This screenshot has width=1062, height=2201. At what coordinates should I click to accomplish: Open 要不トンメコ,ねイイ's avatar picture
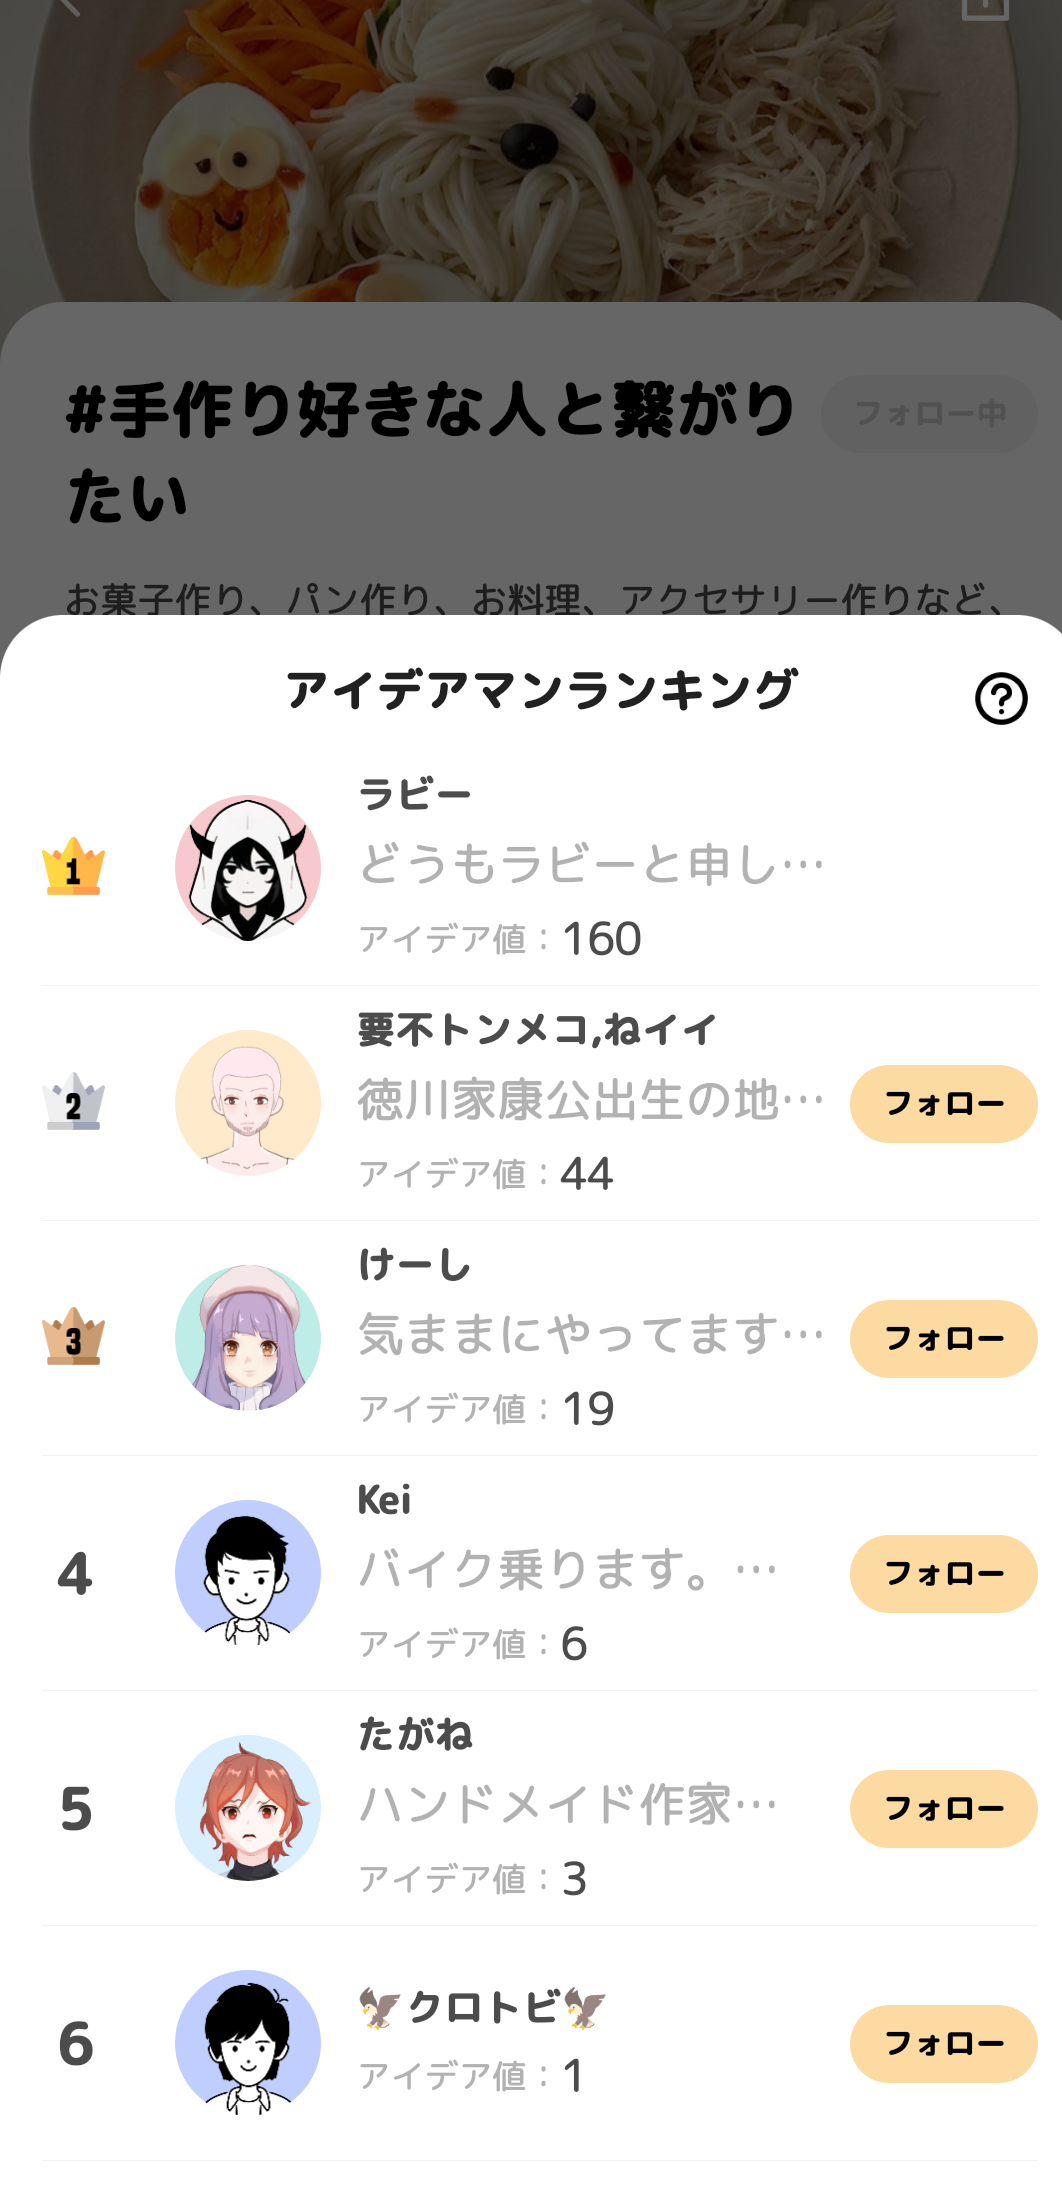point(248,1103)
